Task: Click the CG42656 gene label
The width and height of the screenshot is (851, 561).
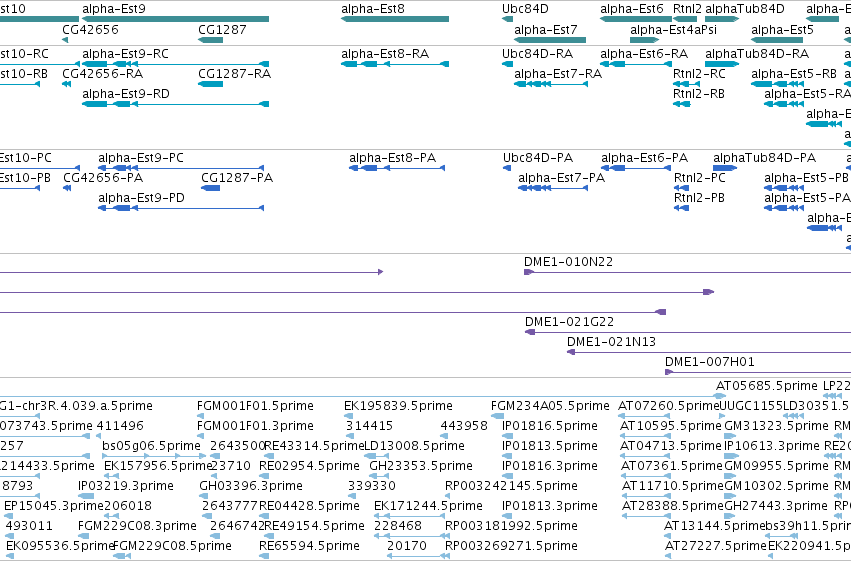Action: point(90,29)
